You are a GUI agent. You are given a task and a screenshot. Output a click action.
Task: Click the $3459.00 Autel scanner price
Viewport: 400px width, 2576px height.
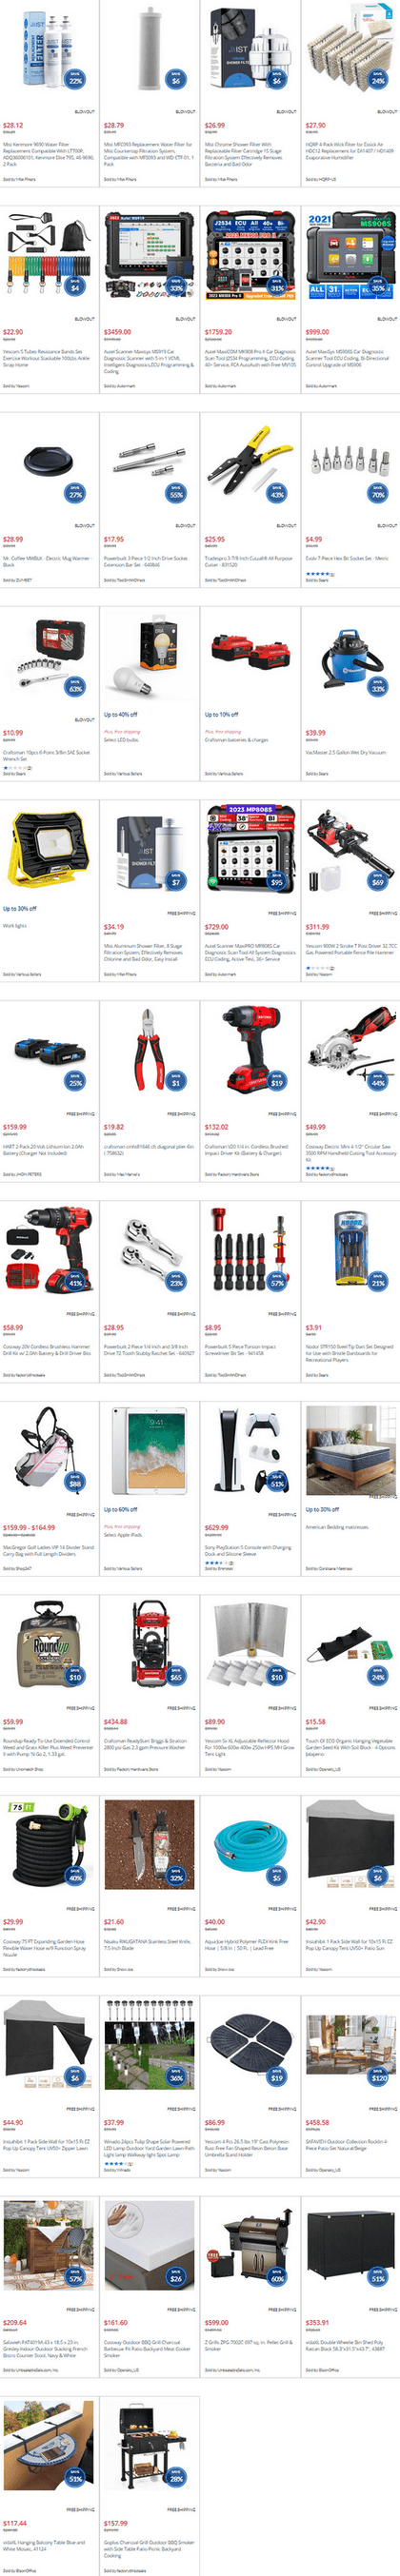click(117, 332)
